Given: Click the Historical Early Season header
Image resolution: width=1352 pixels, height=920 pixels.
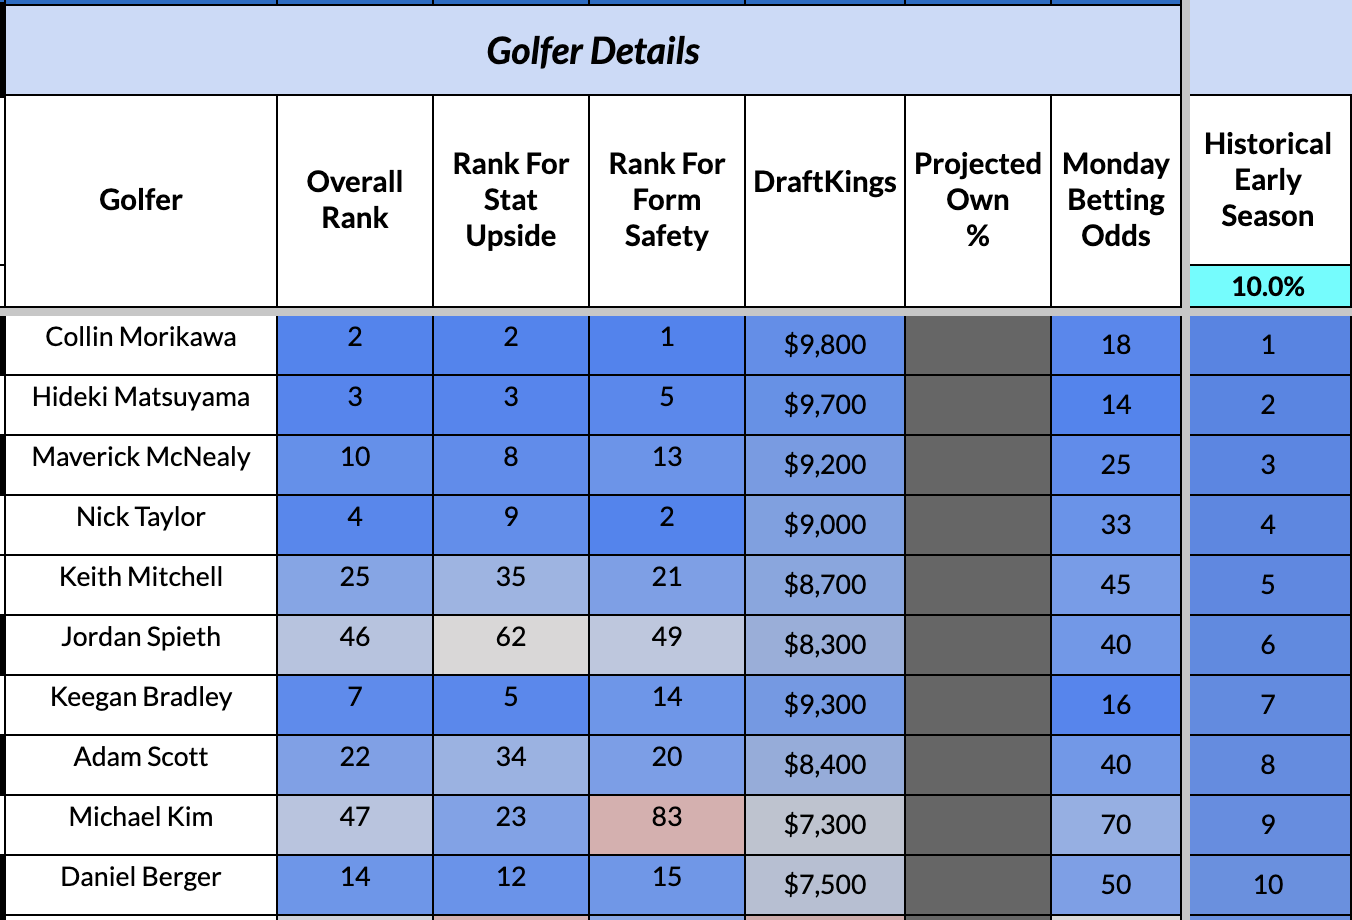Looking at the screenshot, I should [1268, 180].
